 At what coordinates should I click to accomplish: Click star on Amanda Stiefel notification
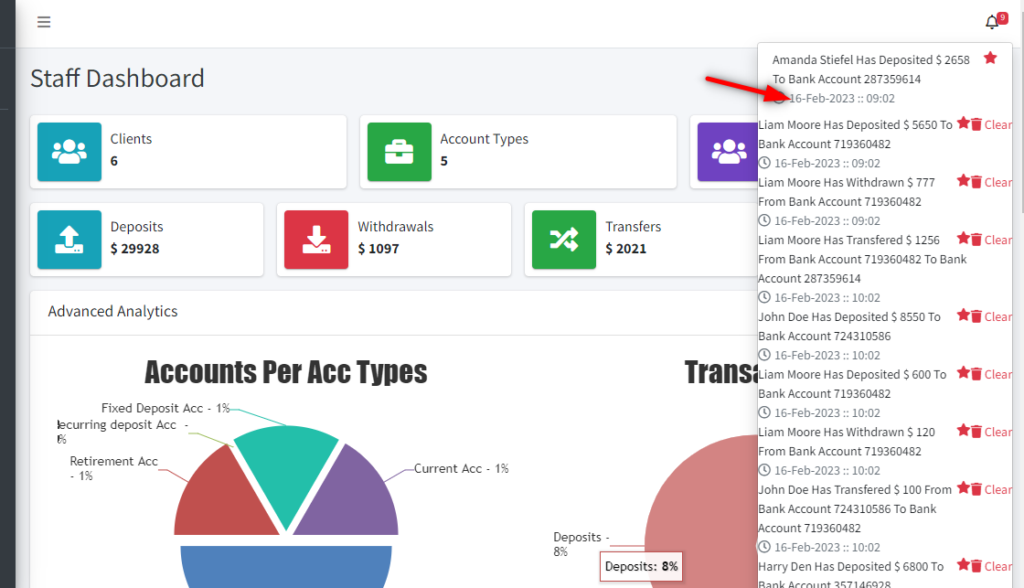tap(990, 58)
